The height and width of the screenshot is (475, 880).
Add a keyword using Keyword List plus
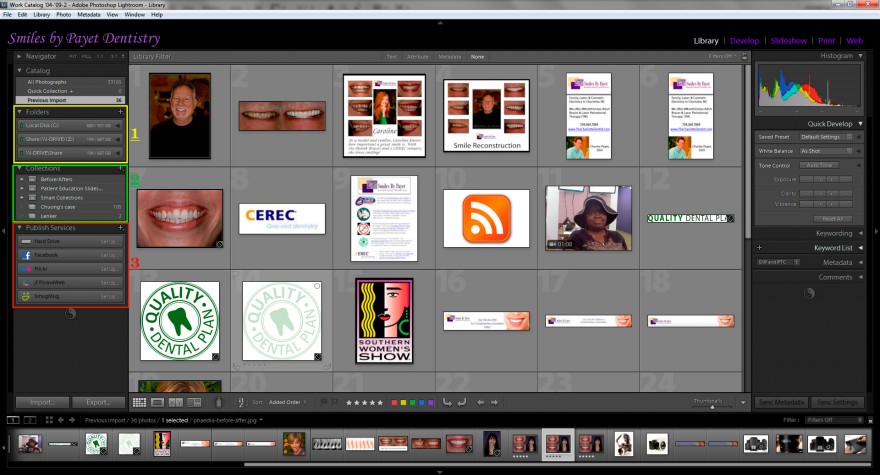(759, 248)
